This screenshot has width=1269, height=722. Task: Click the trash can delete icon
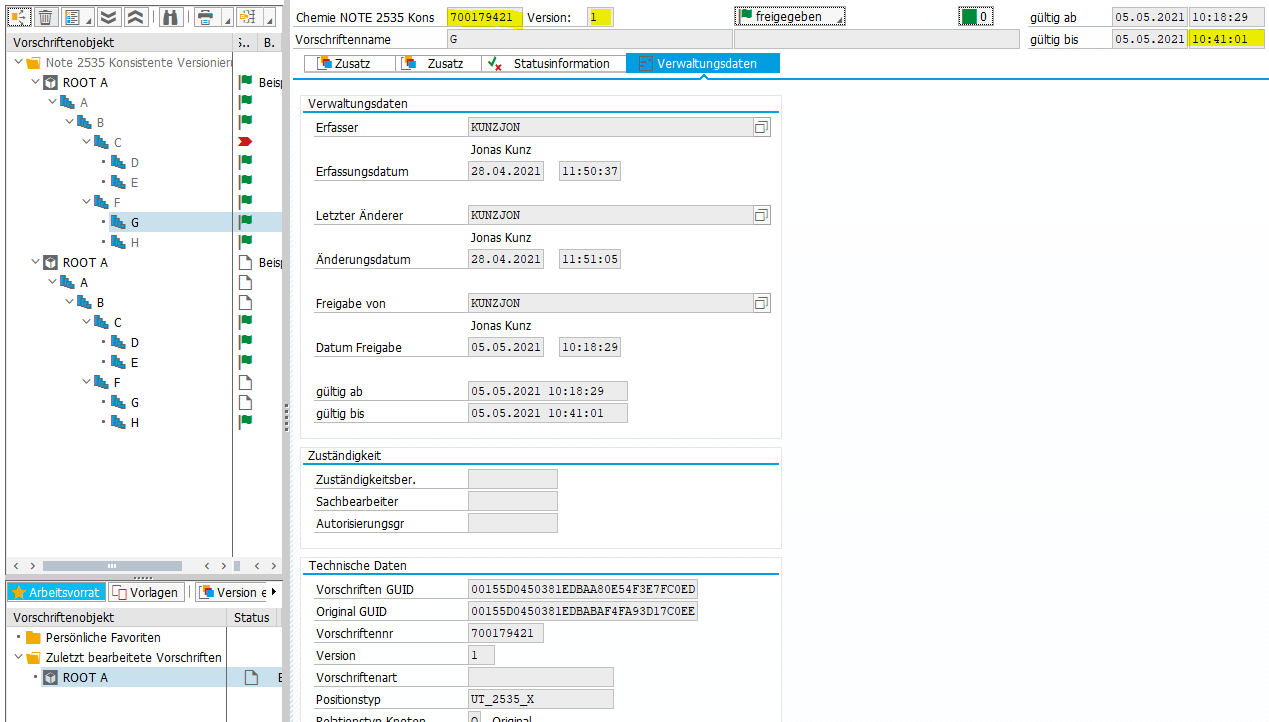click(x=45, y=17)
